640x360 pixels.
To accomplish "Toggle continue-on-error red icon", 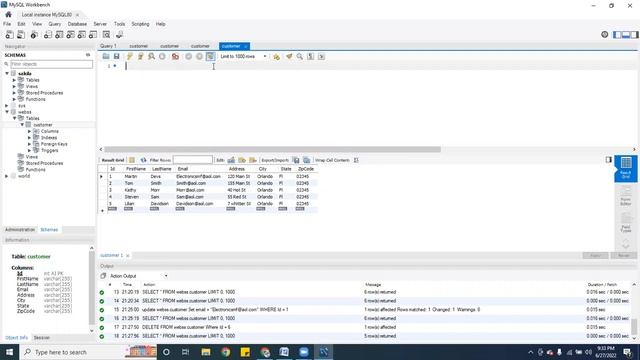I will click(175, 56).
